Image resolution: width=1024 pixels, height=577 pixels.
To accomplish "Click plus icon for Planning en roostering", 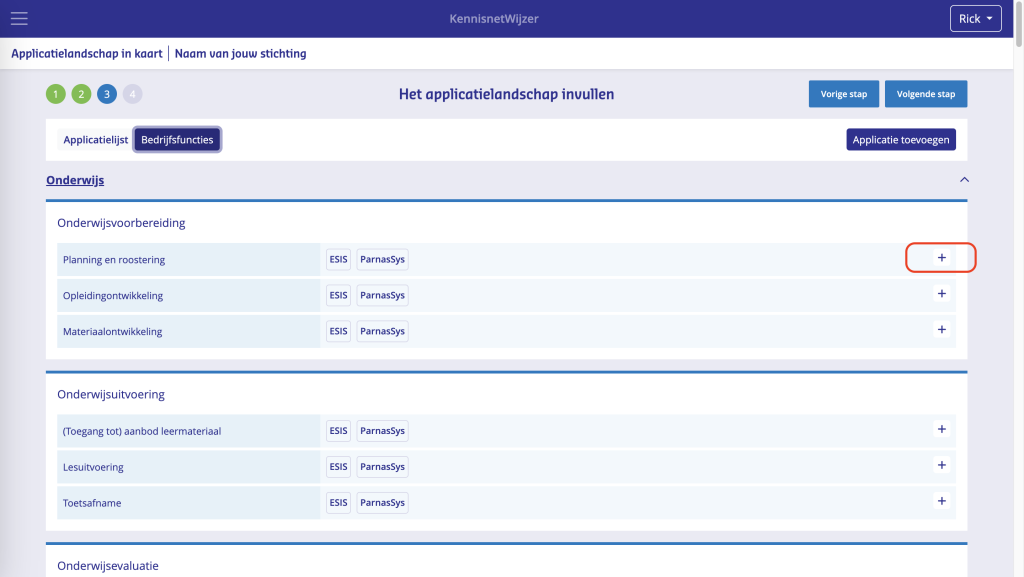I will click(941, 258).
